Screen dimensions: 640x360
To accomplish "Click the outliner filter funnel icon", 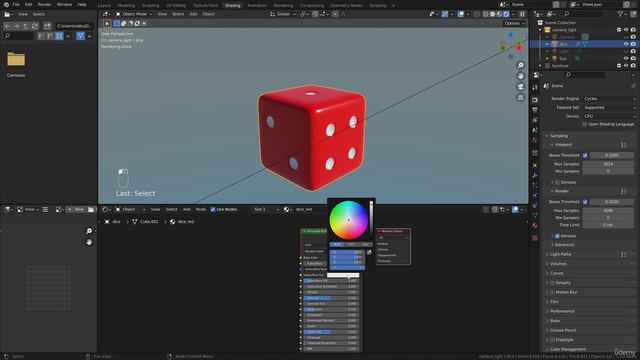I will click(620, 14).
